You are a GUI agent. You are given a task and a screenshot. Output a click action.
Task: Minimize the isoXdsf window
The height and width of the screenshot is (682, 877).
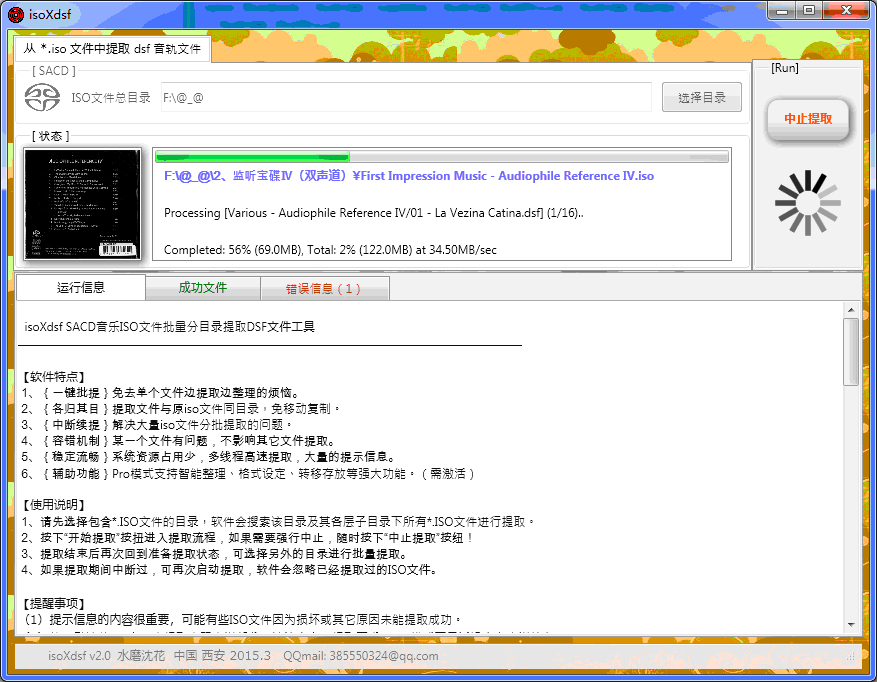click(781, 10)
